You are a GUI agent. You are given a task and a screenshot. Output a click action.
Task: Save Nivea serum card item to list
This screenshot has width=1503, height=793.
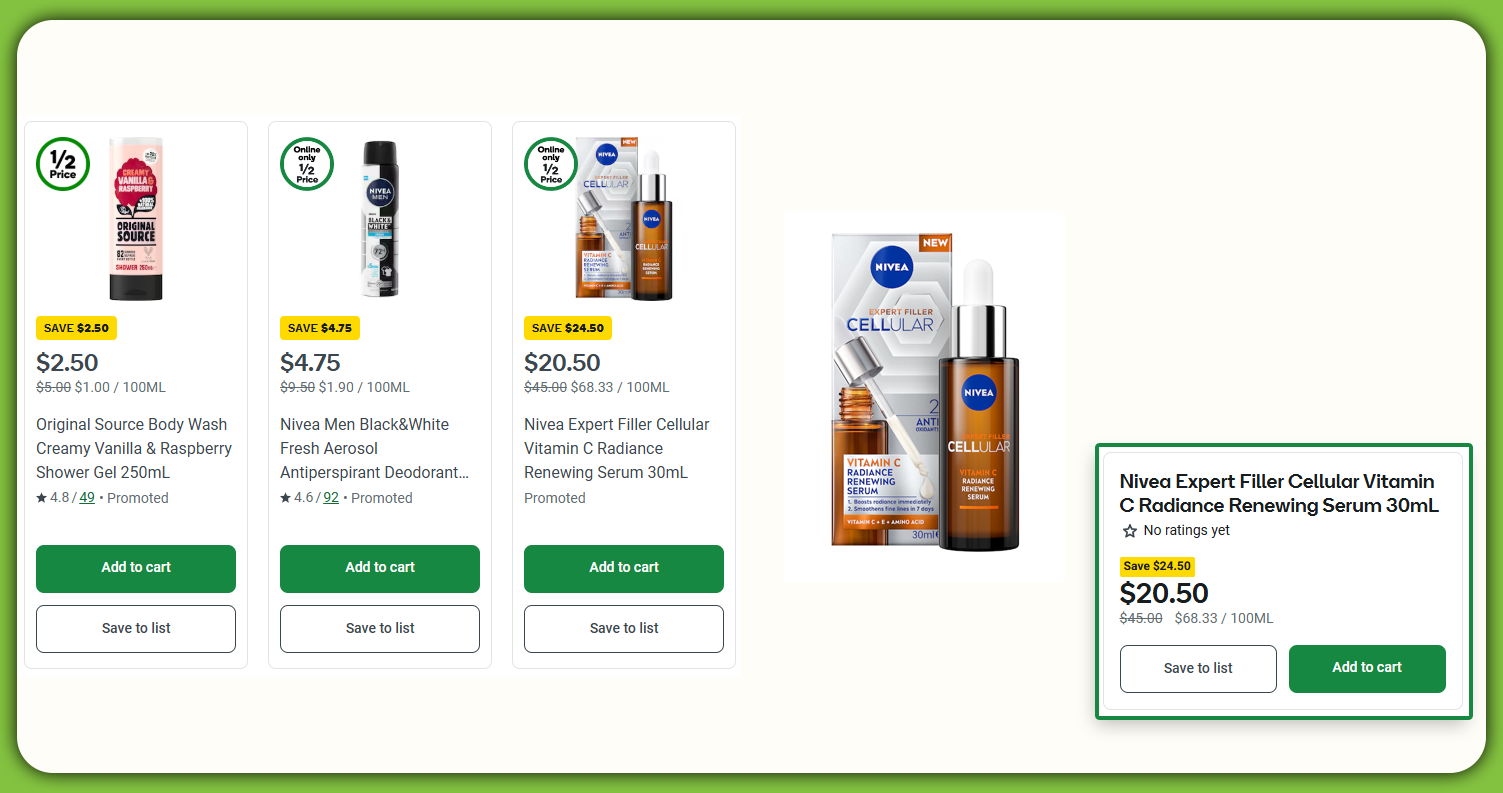[x=624, y=629]
